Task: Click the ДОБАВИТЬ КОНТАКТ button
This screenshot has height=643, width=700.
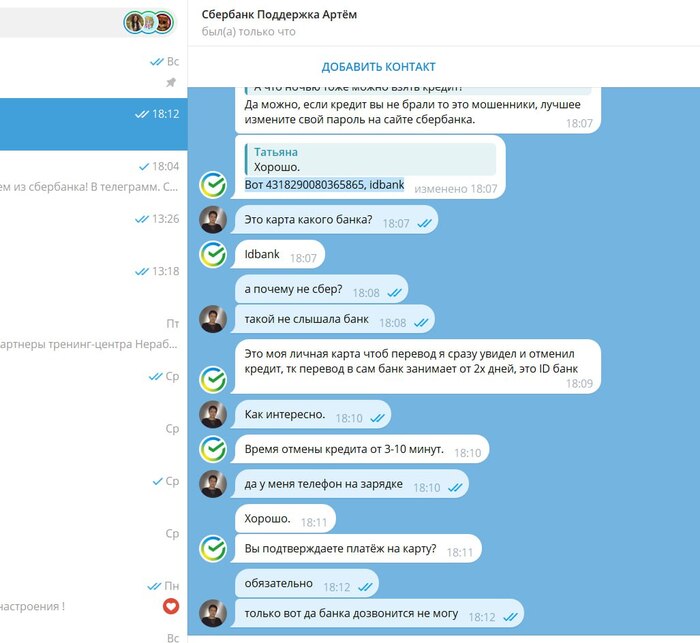Action: coord(379,67)
